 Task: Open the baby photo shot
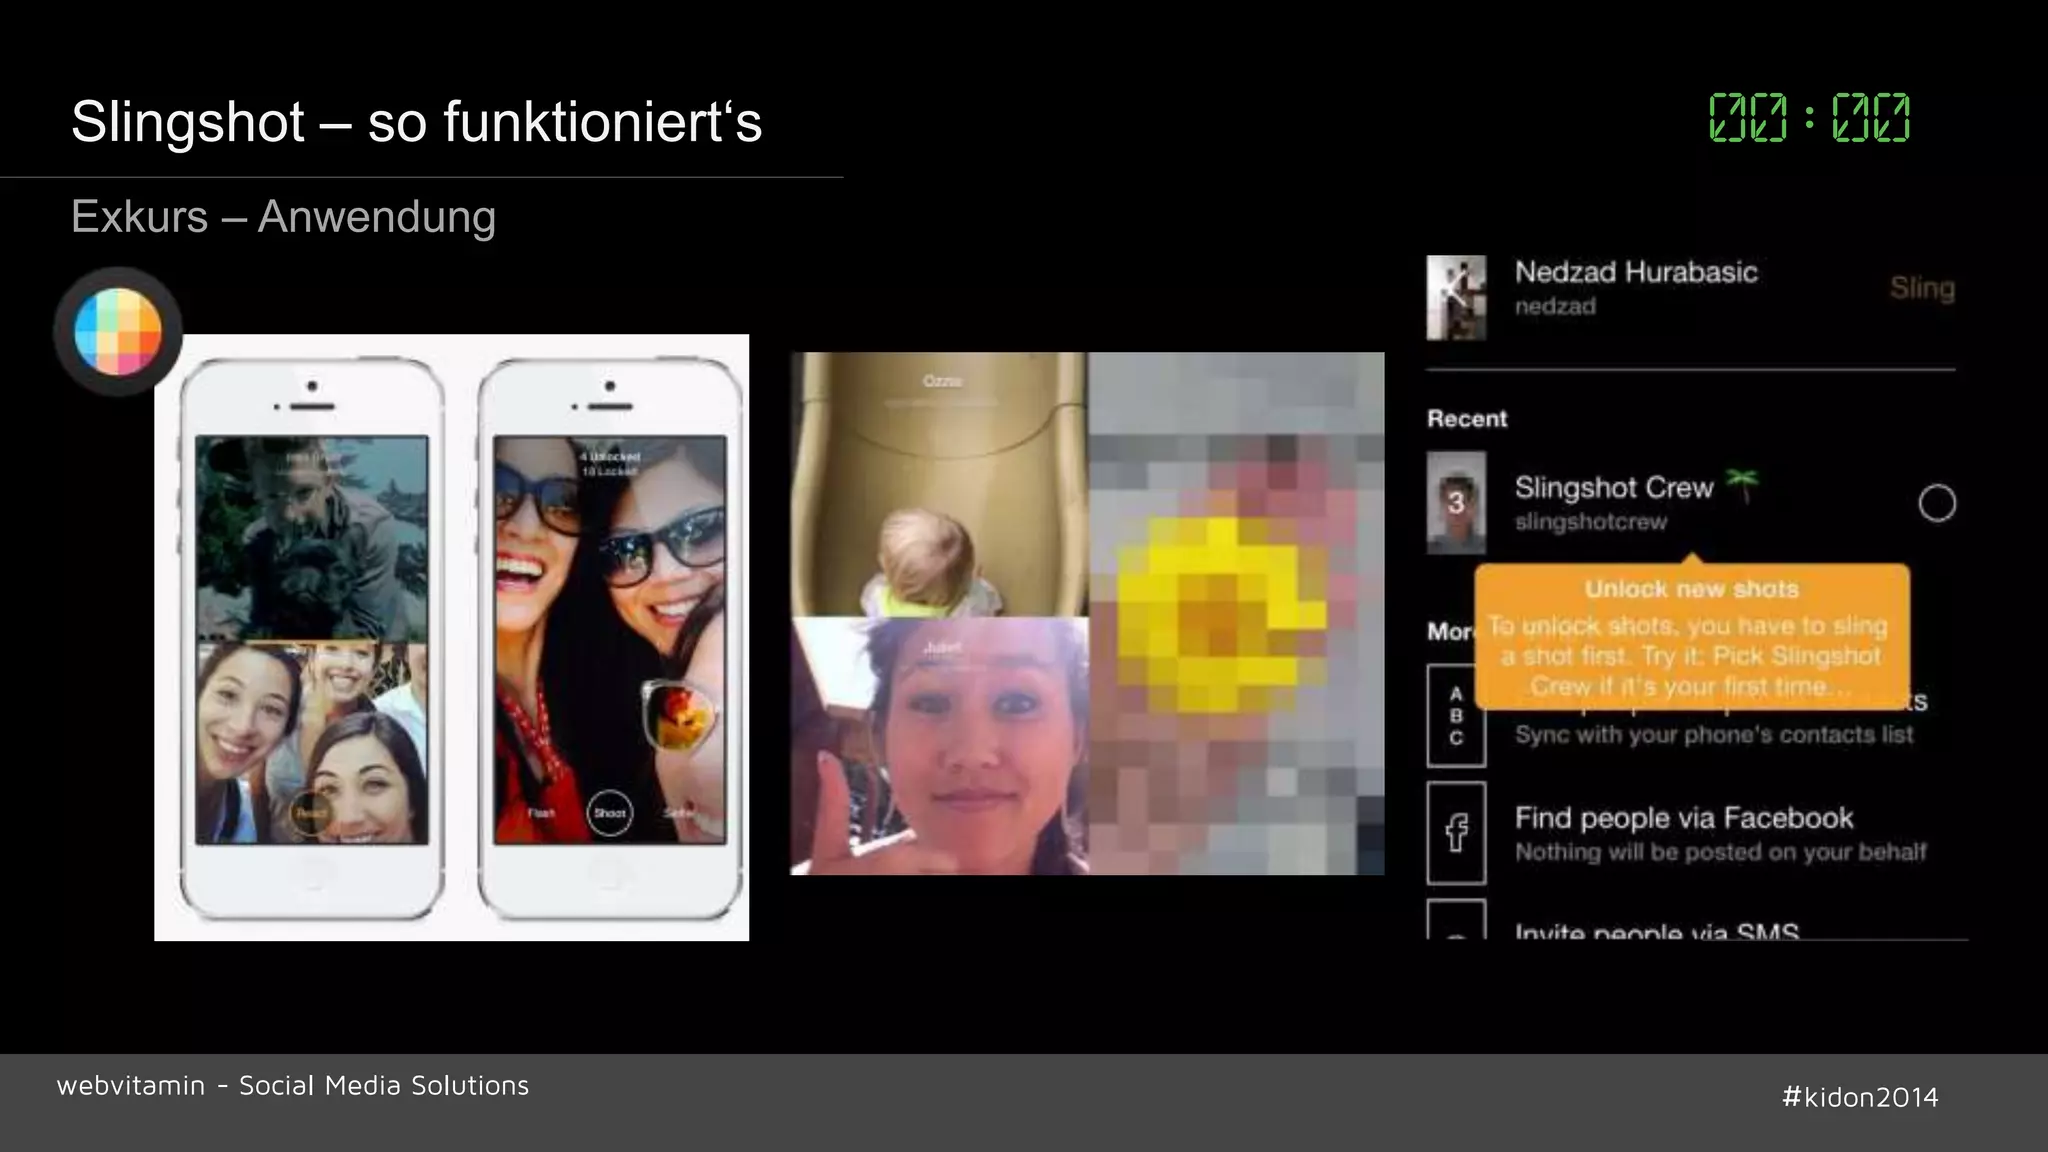point(939,484)
